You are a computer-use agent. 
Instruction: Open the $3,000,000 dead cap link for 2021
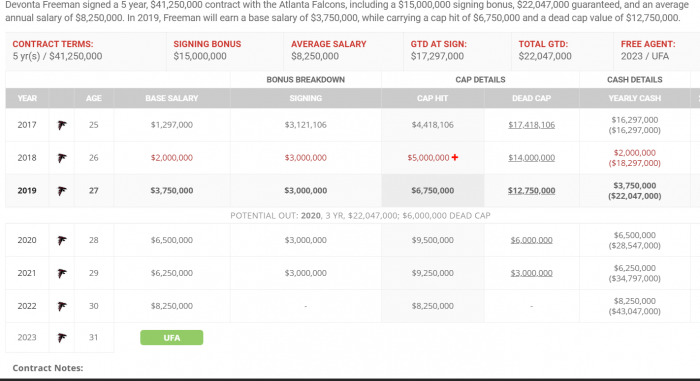531,273
